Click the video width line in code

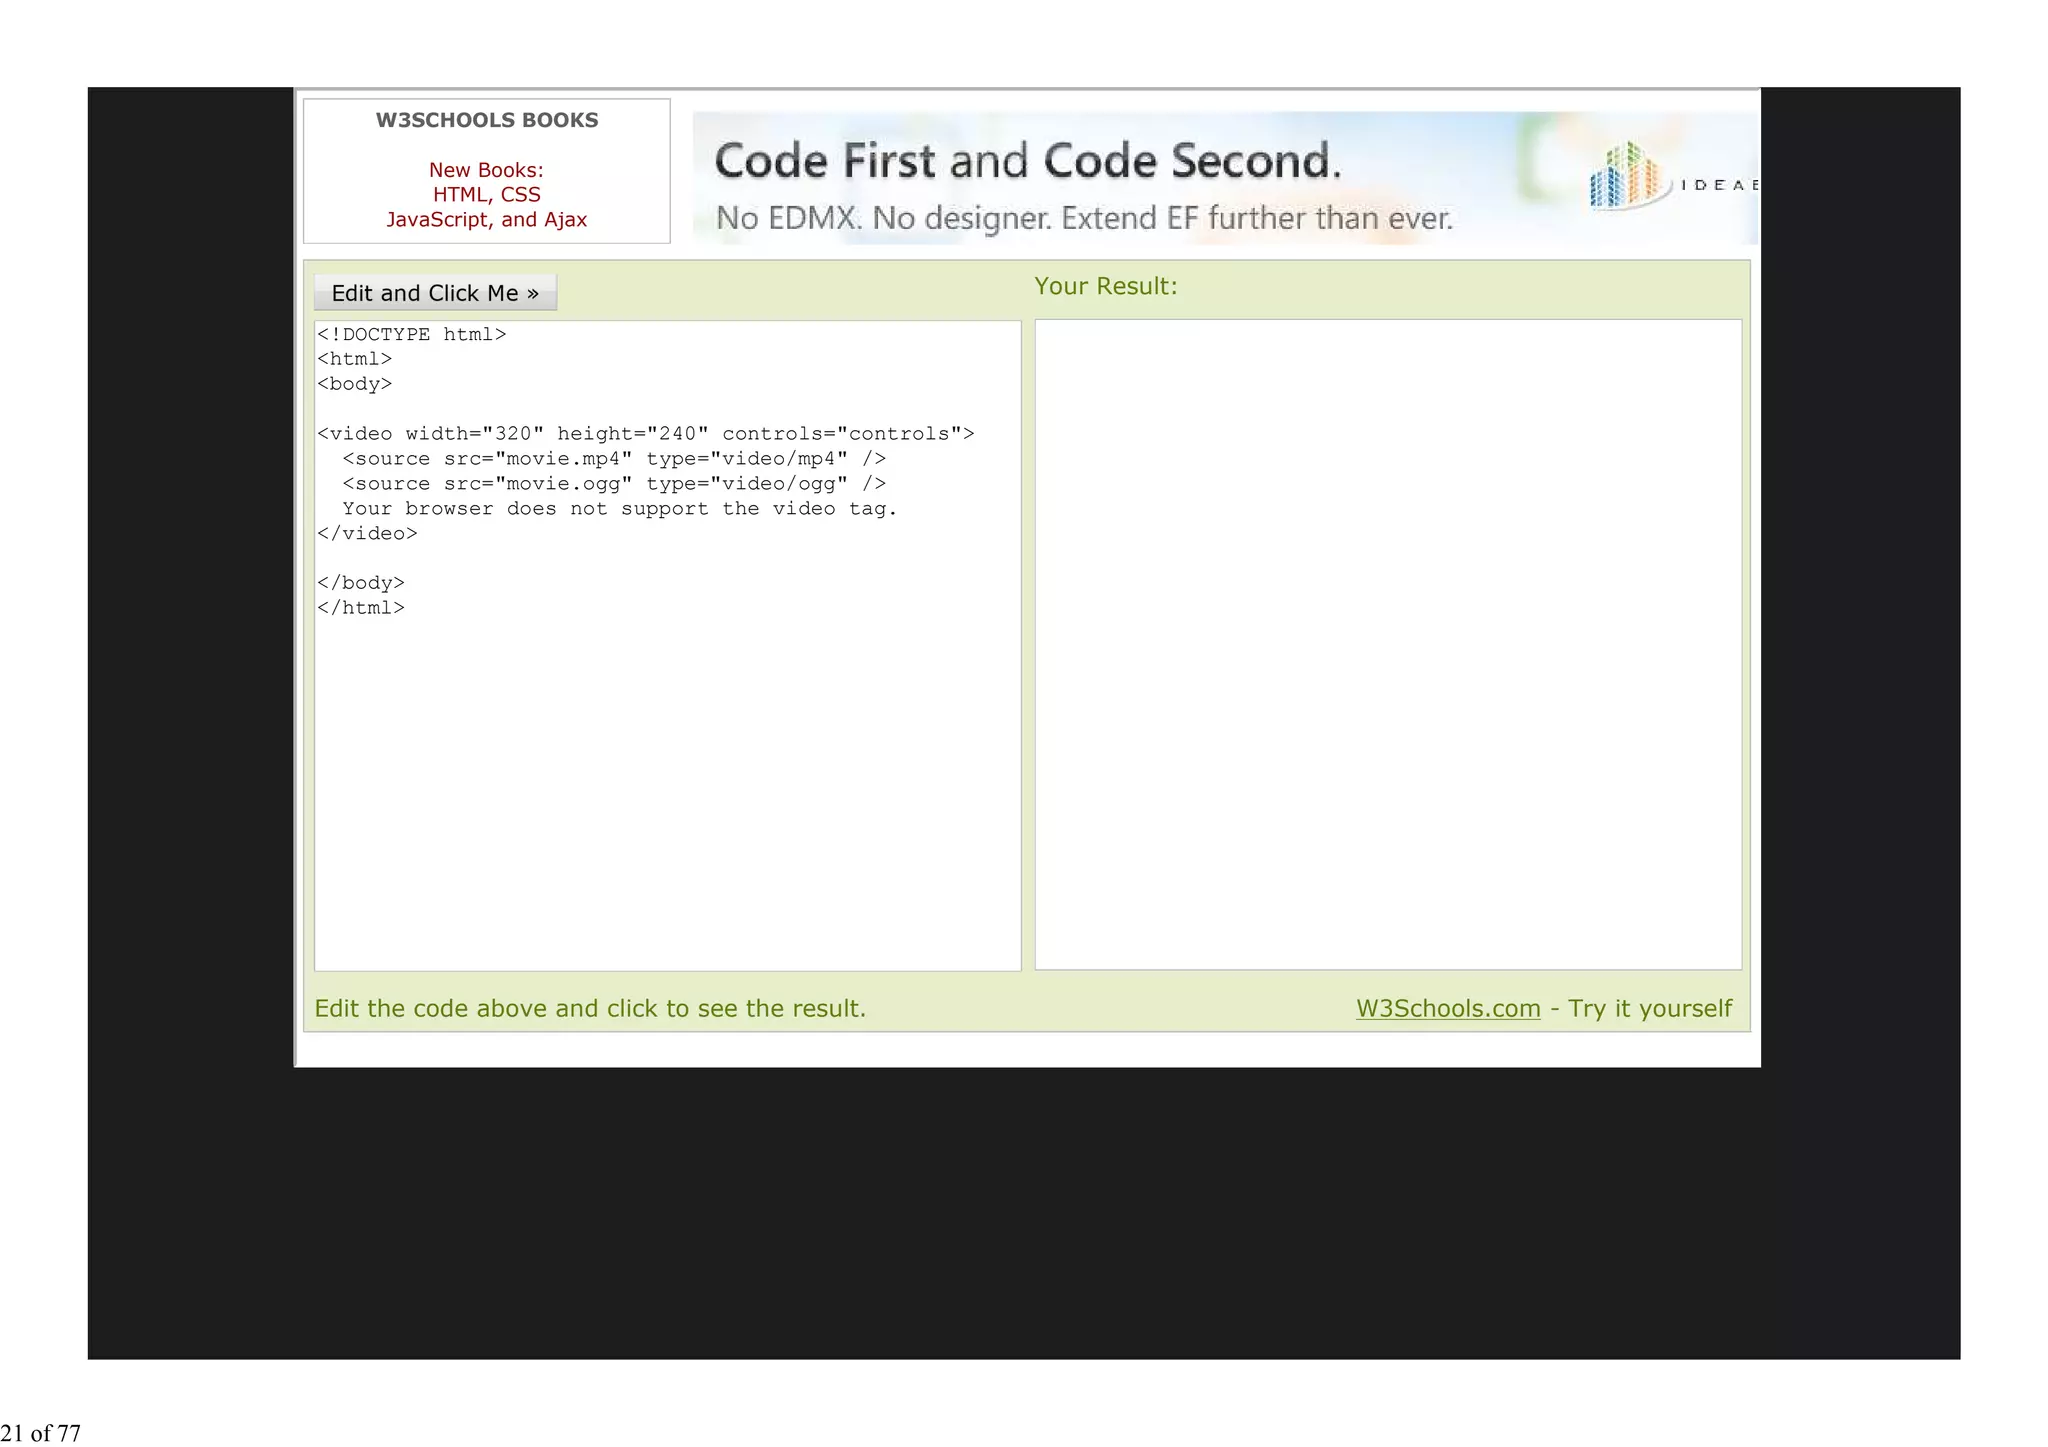pos(645,433)
